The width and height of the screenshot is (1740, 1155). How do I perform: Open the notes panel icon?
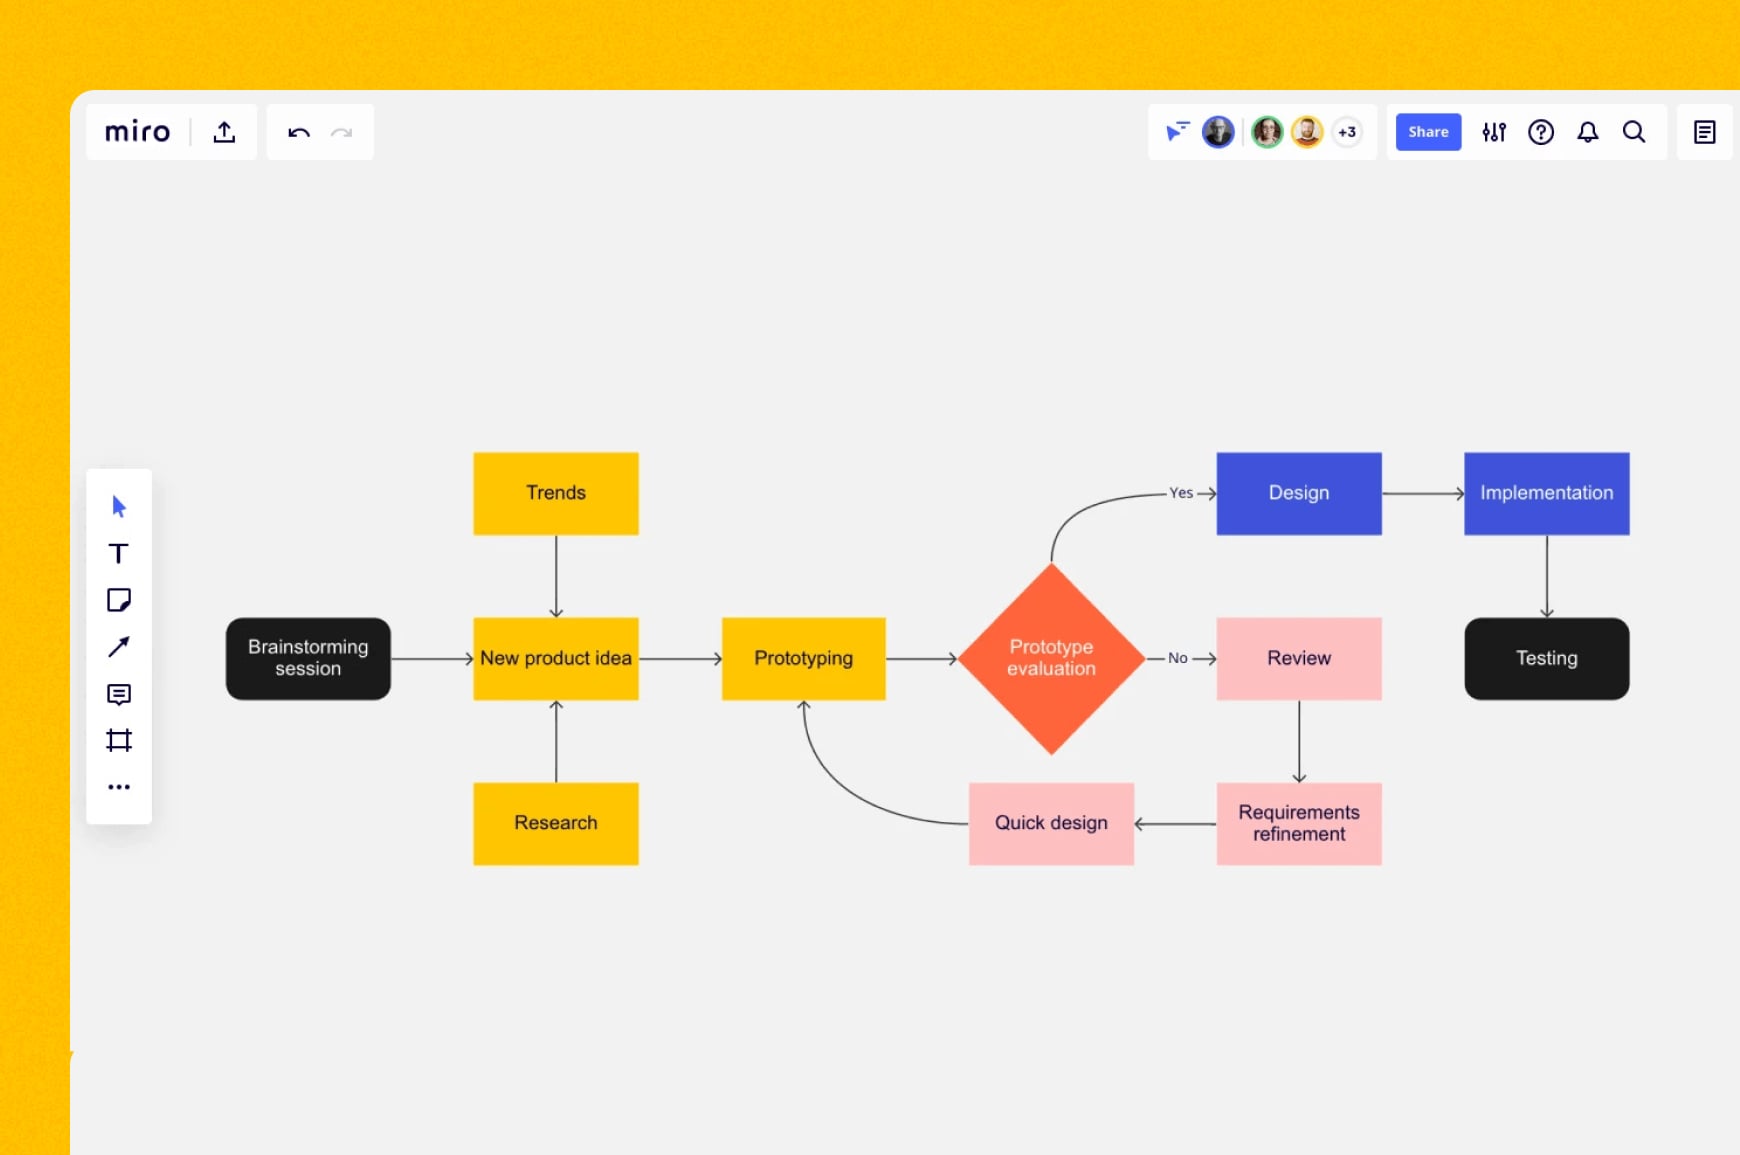tap(1705, 132)
